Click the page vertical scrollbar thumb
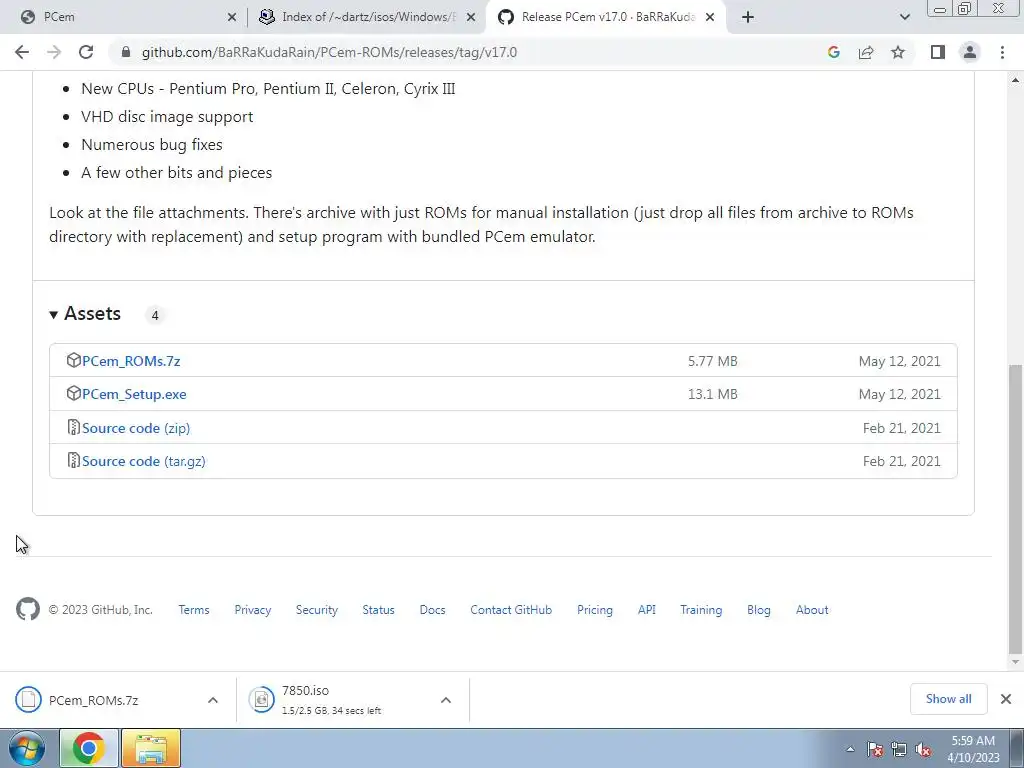 tap(1015, 509)
